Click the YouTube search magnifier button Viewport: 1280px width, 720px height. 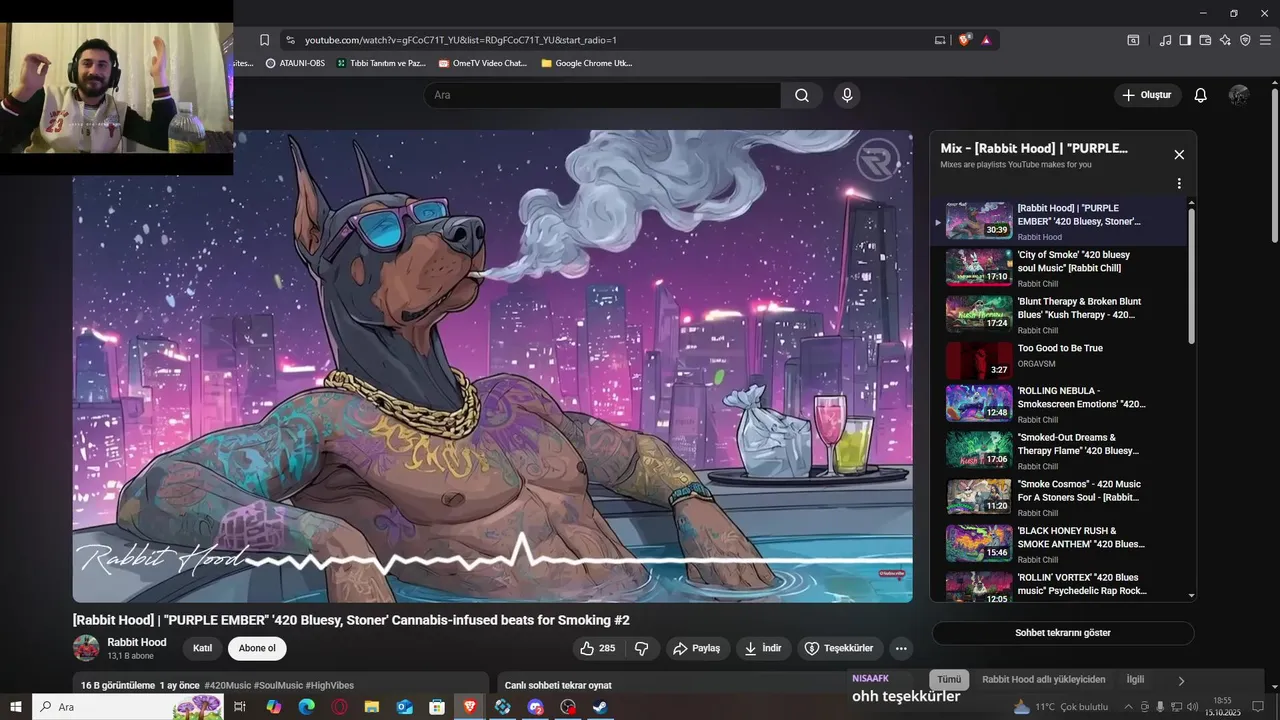coord(802,95)
